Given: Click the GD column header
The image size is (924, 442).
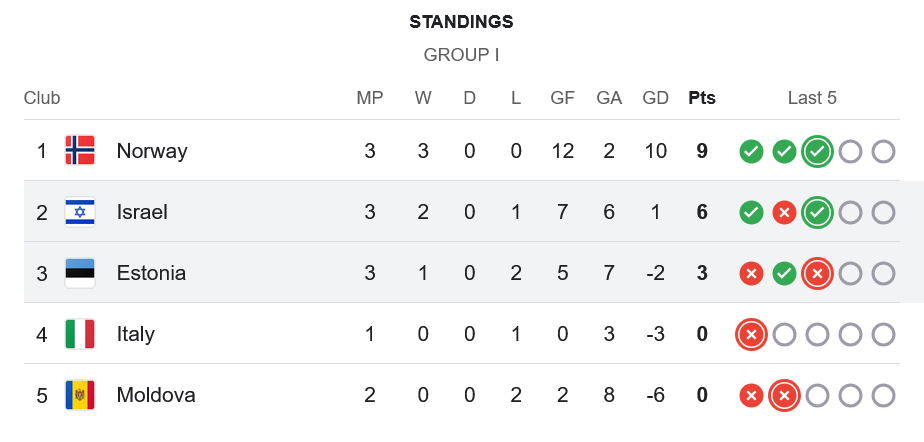Looking at the screenshot, I should coord(656,98).
